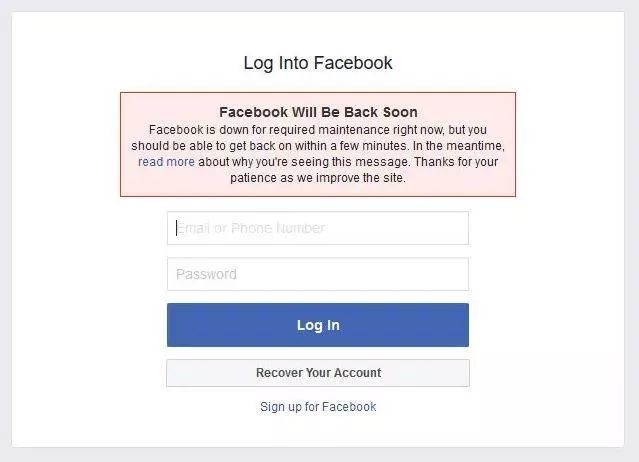The height and width of the screenshot is (462, 639).
Task: Click the Recover Your Account button text
Action: tap(318, 373)
